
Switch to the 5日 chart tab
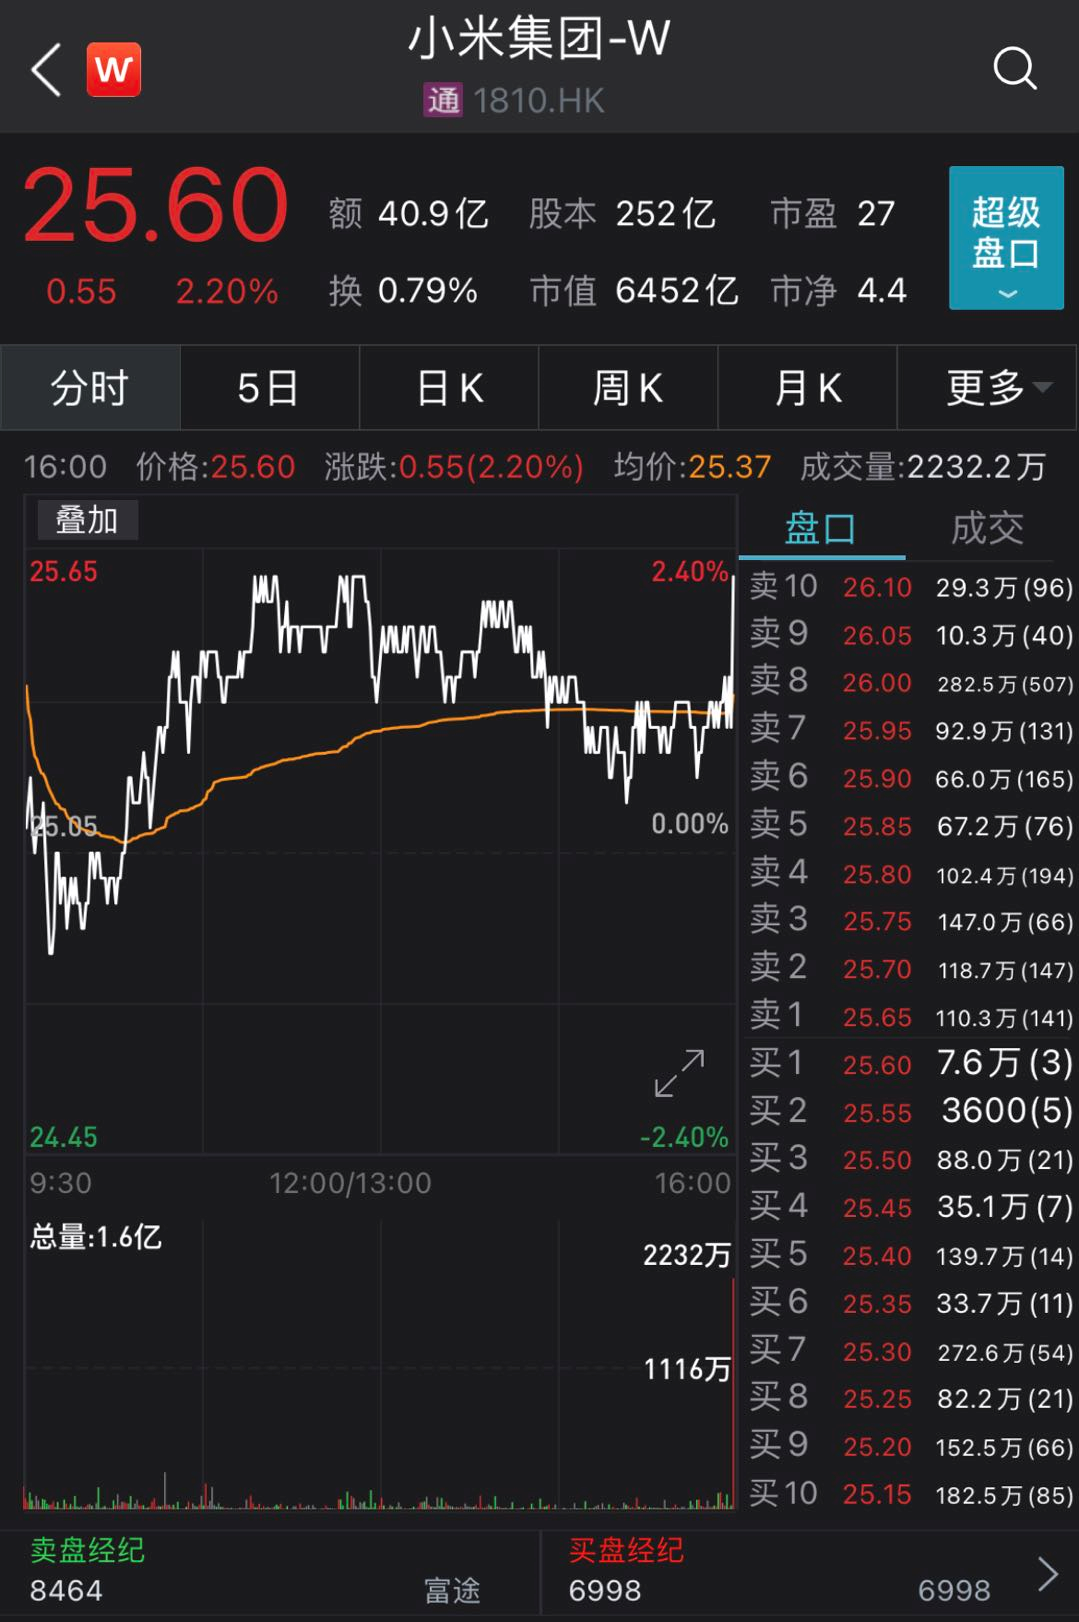269,387
